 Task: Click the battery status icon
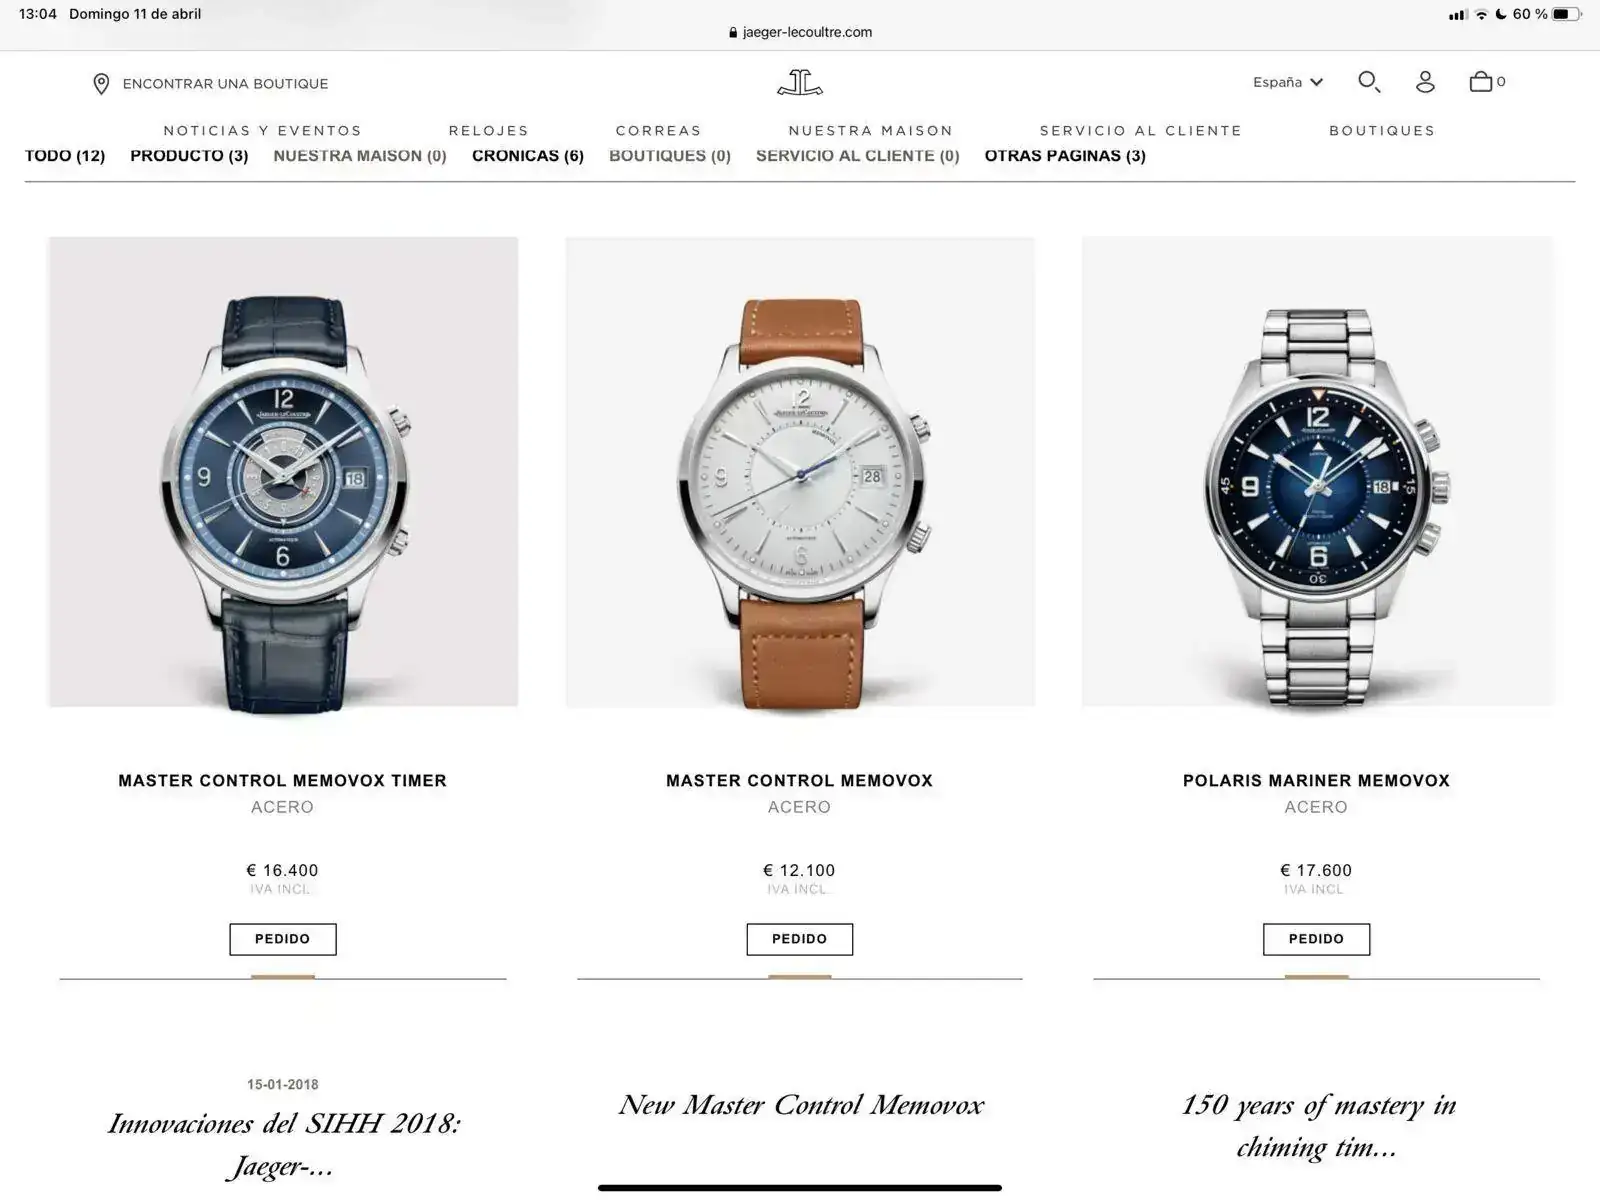point(1567,14)
